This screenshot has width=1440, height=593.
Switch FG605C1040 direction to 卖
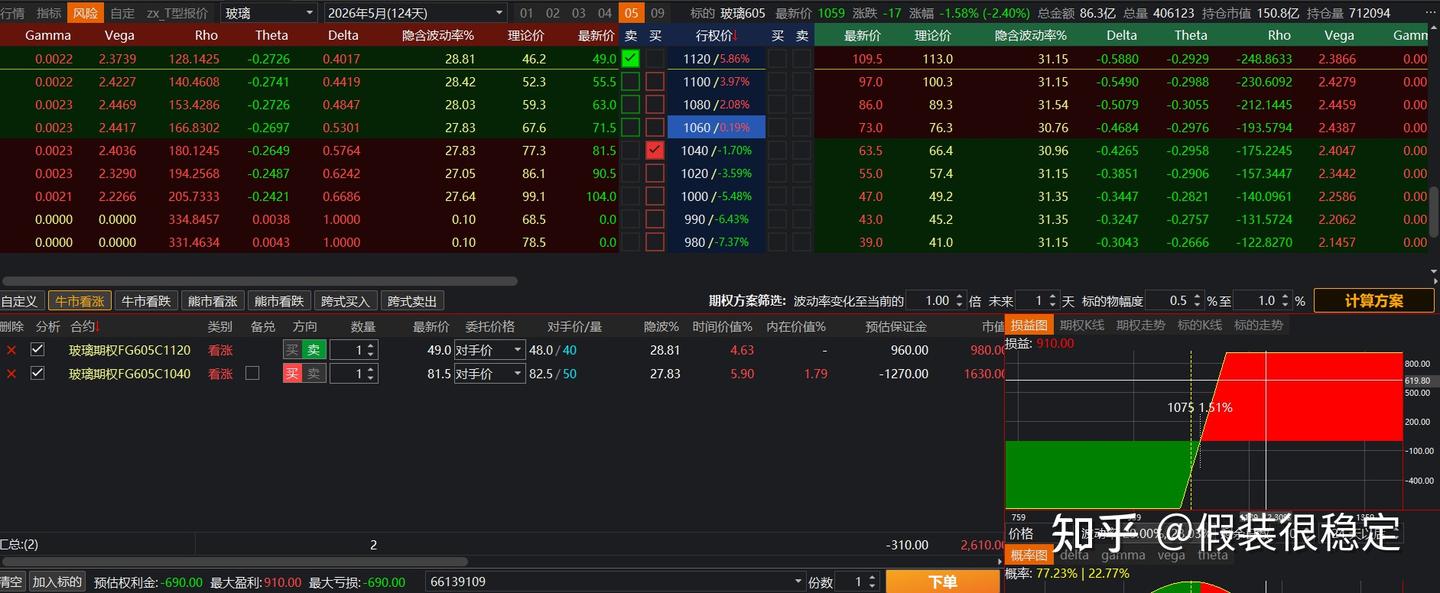(314, 373)
